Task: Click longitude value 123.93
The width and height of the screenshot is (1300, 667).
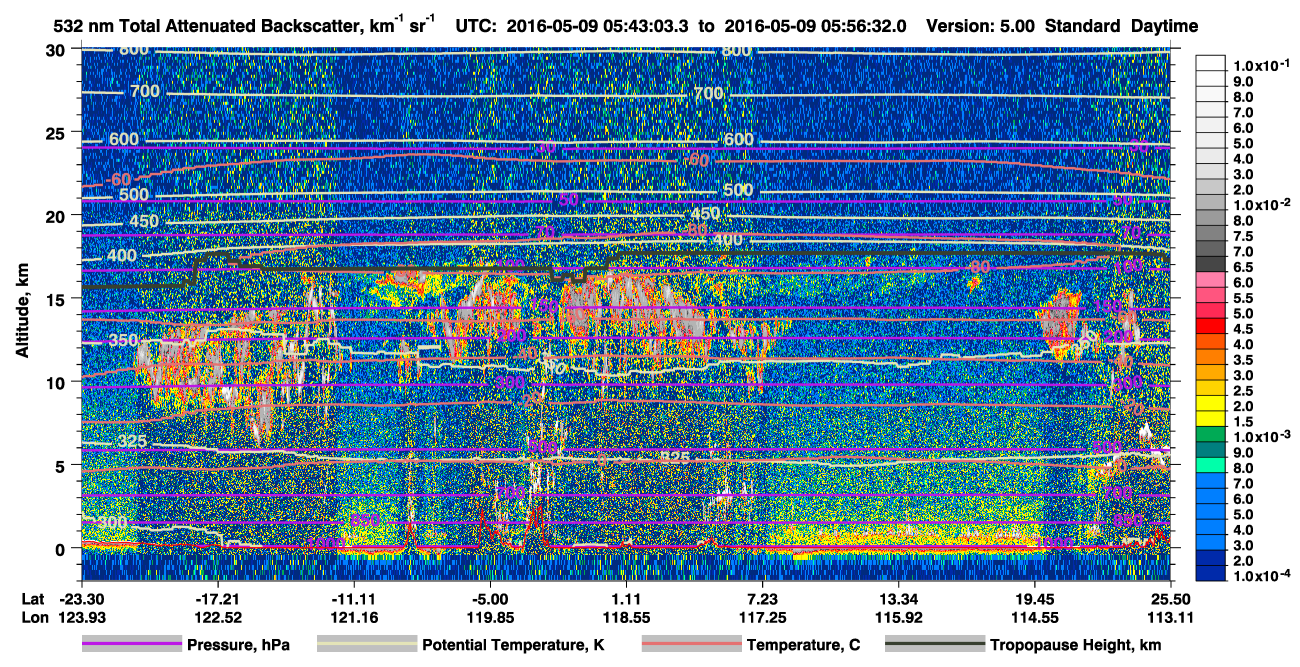Action: point(82,617)
